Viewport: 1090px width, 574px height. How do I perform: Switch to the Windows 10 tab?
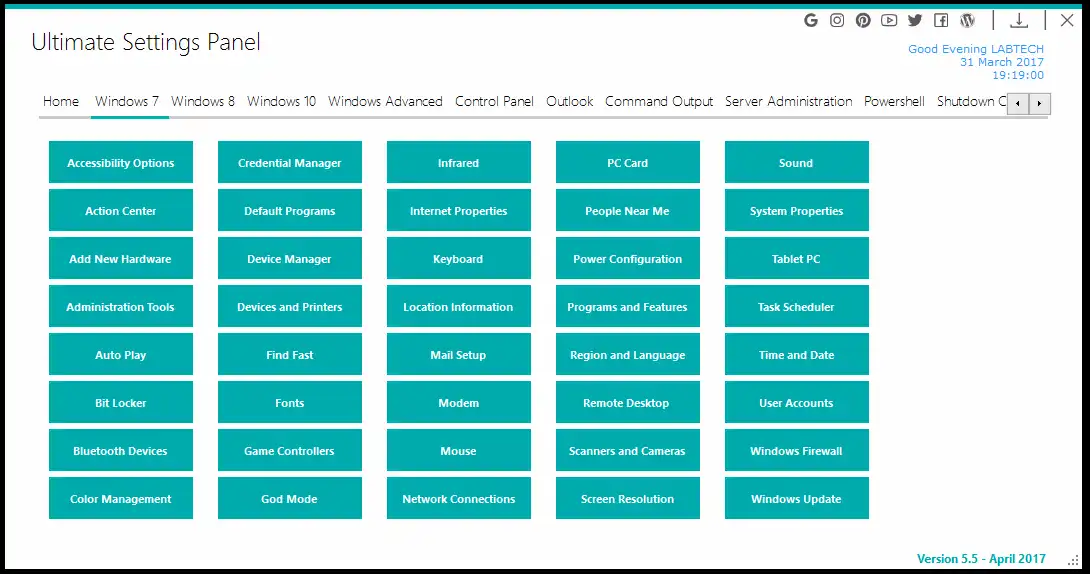[282, 101]
